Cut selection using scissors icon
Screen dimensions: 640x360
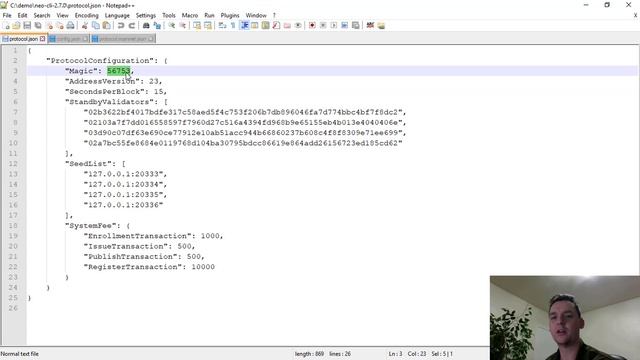[x=85, y=25]
